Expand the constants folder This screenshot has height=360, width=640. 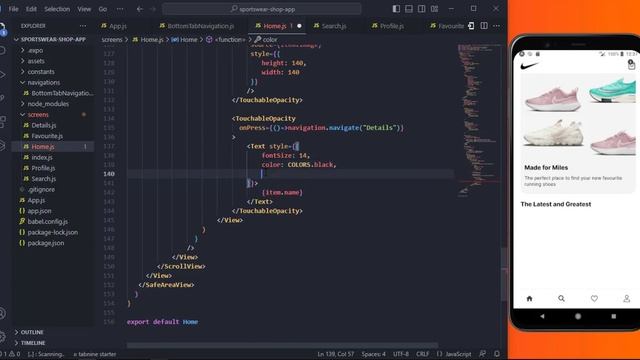pos(53,71)
